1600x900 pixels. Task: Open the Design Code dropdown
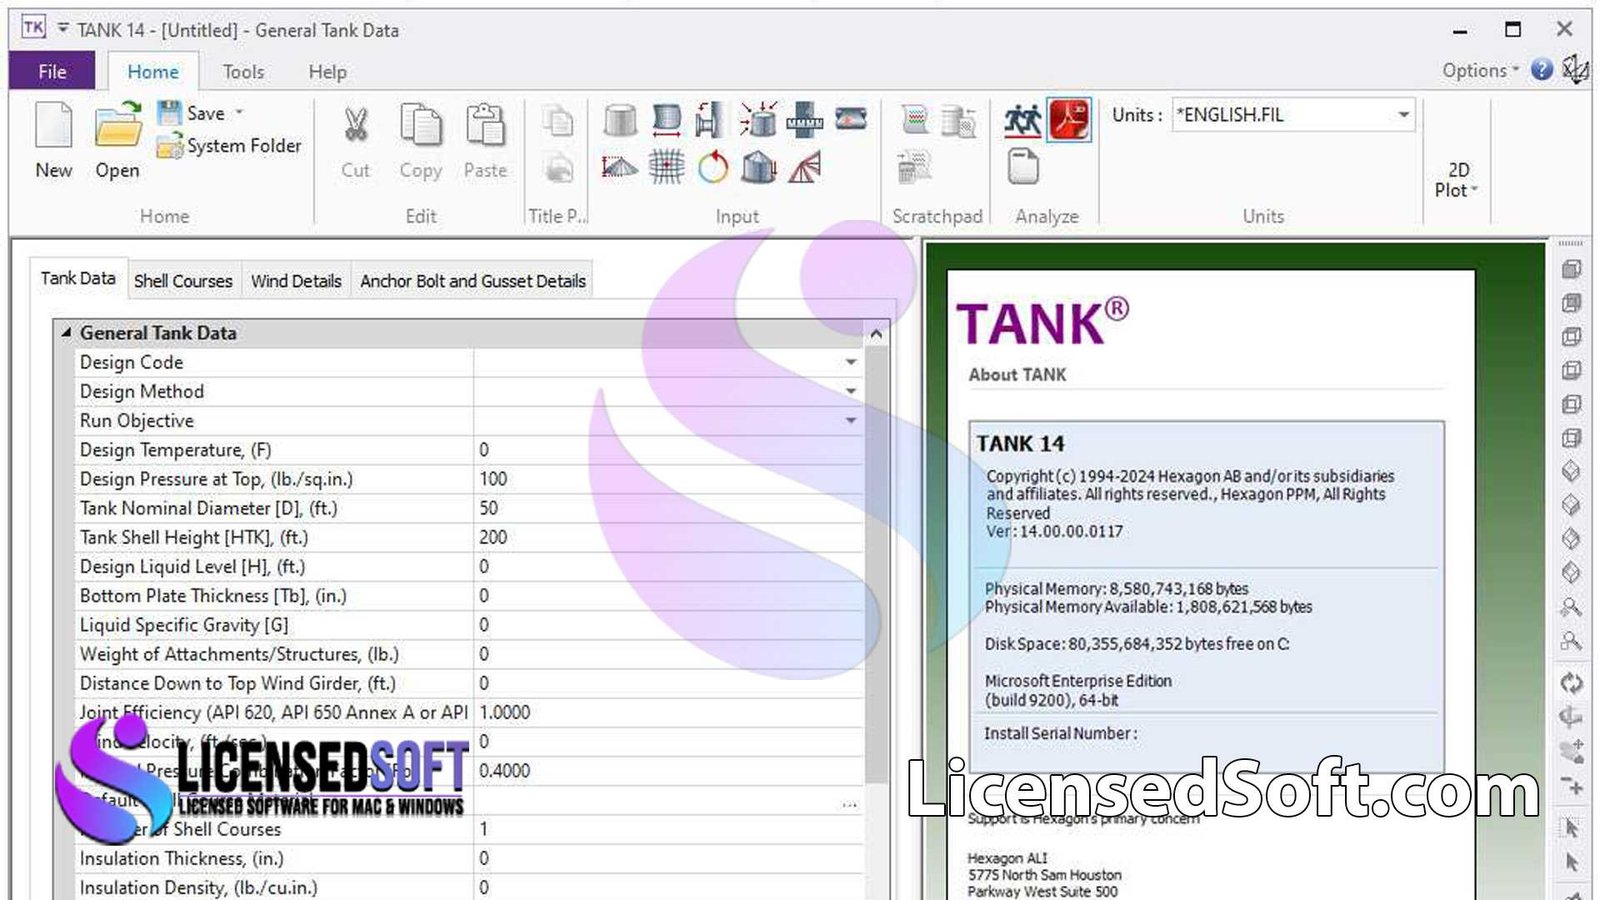coord(851,362)
